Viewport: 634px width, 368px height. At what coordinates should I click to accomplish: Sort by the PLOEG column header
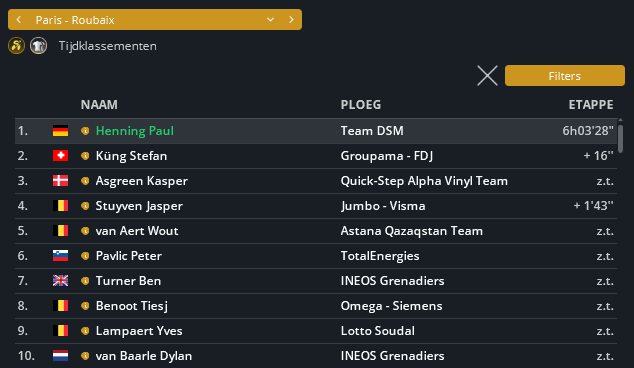click(x=361, y=105)
